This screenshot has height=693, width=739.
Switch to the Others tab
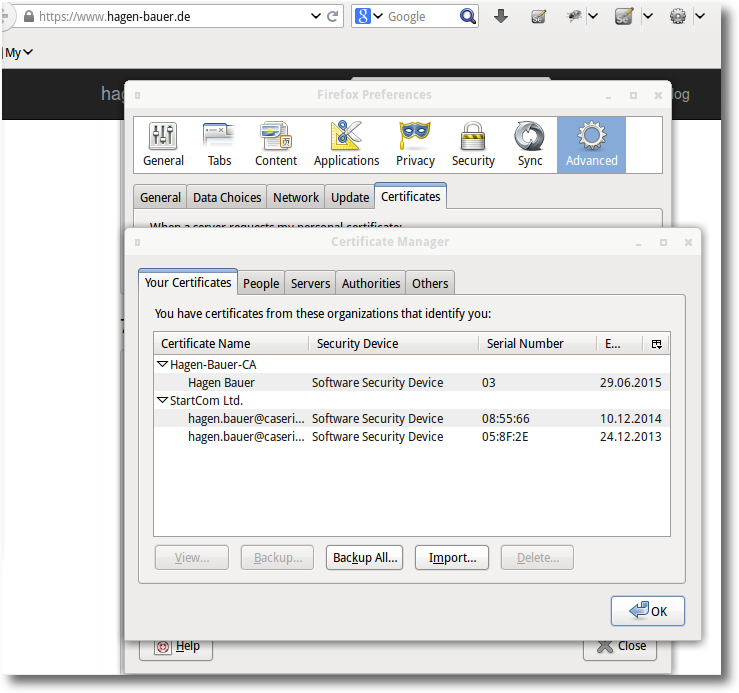tap(430, 283)
